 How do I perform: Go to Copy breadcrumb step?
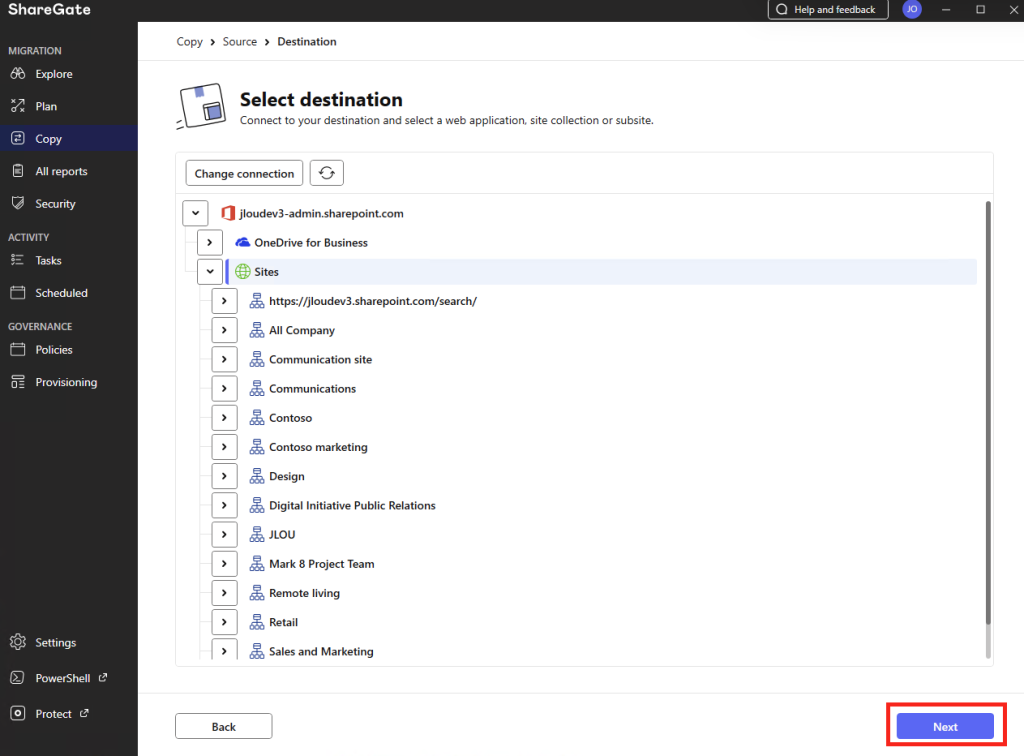[189, 41]
